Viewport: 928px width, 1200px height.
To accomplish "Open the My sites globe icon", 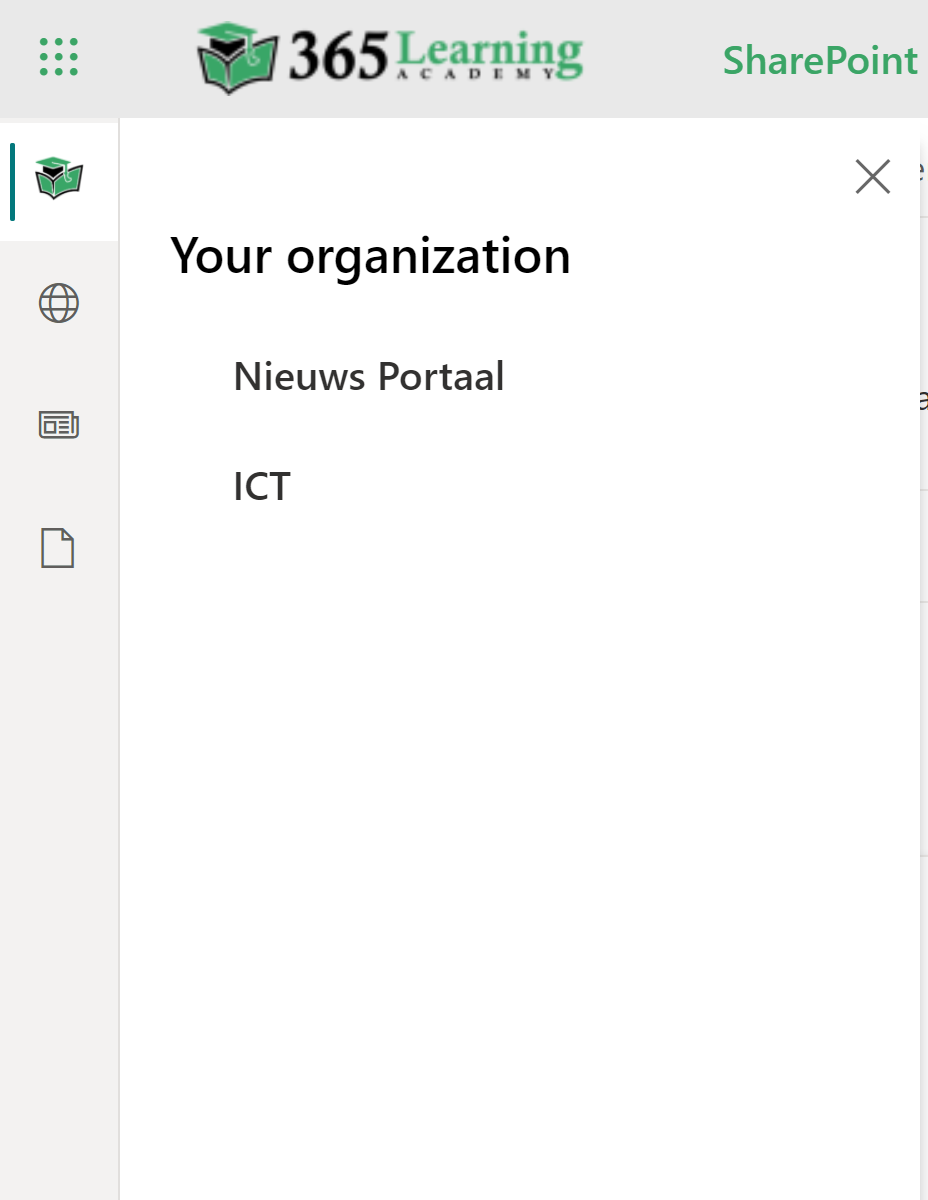I will tap(59, 303).
